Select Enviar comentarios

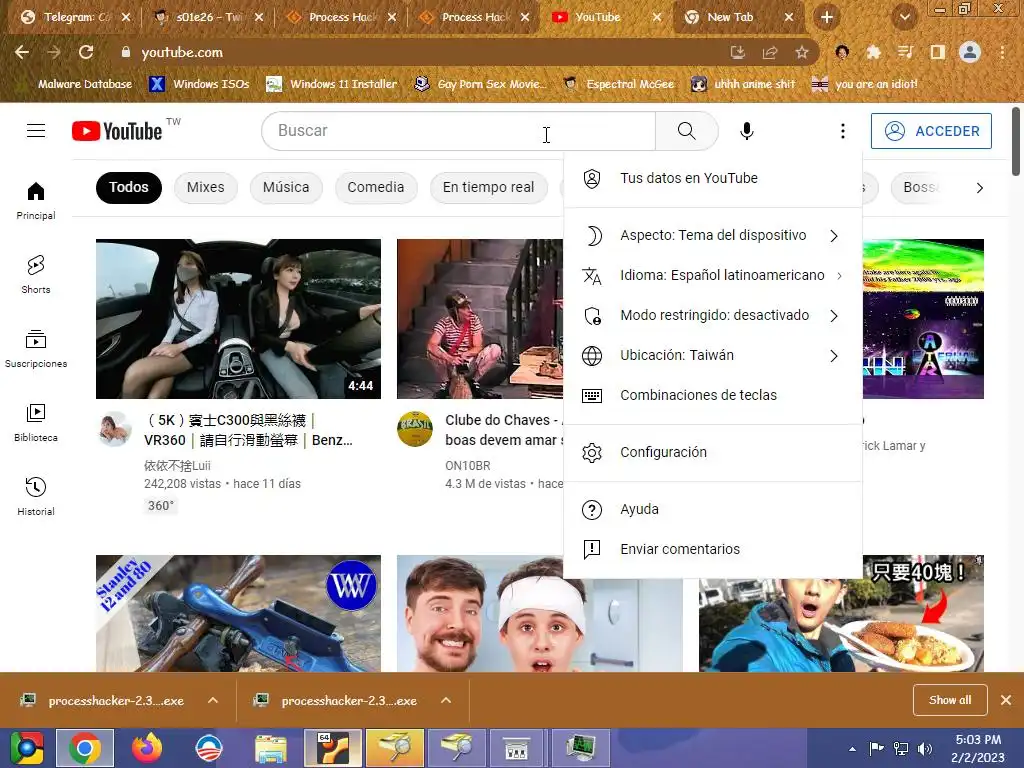click(x=712, y=549)
